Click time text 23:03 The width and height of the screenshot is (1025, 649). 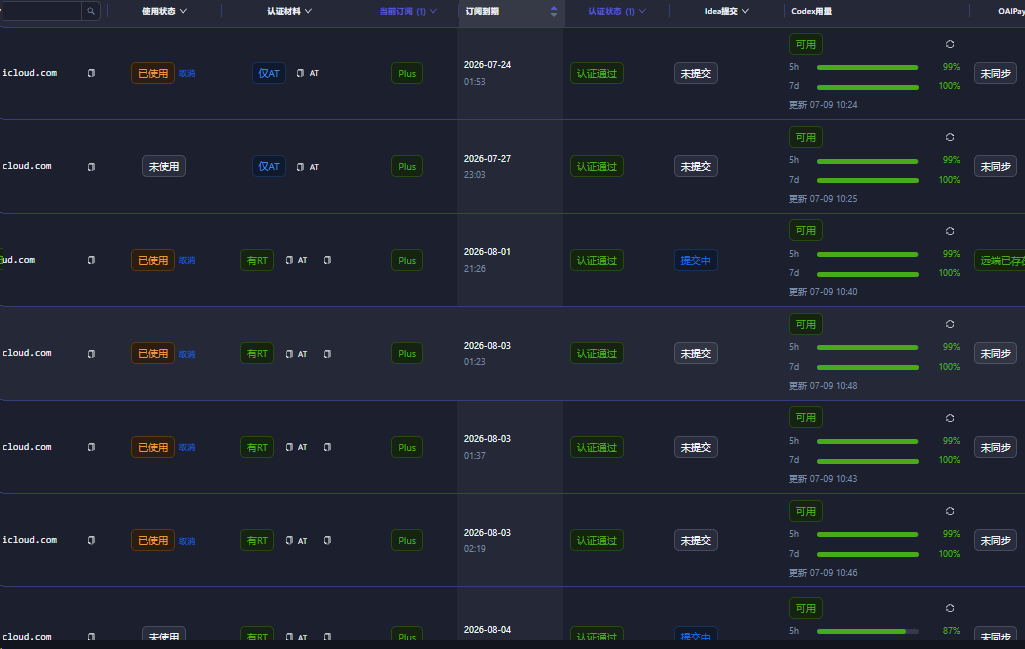pos(475,175)
